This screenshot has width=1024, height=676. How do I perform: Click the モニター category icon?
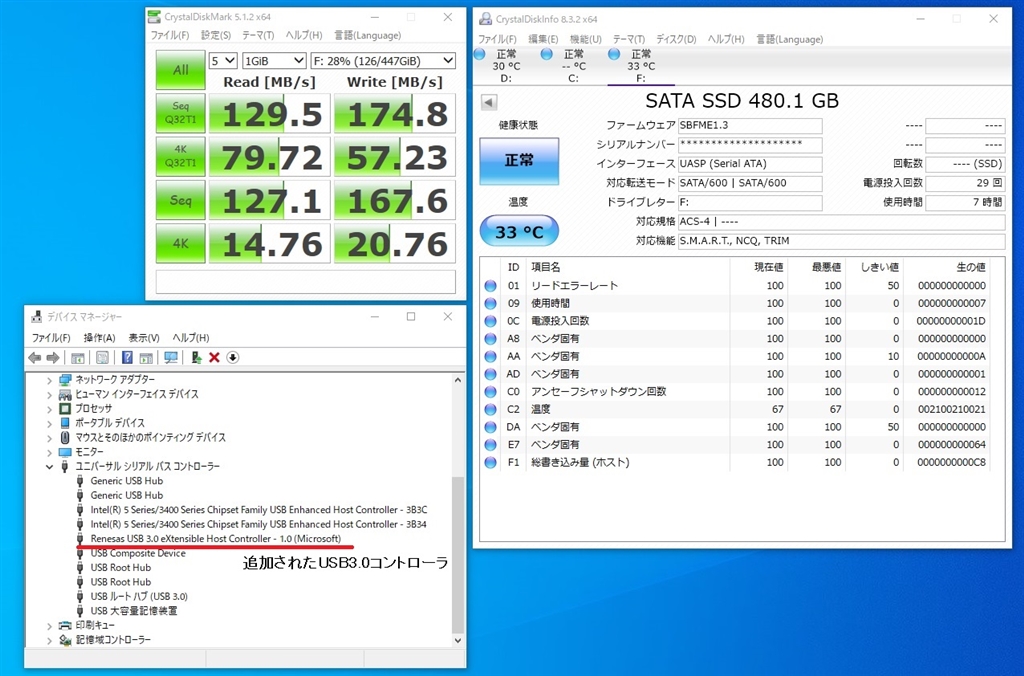(x=65, y=452)
